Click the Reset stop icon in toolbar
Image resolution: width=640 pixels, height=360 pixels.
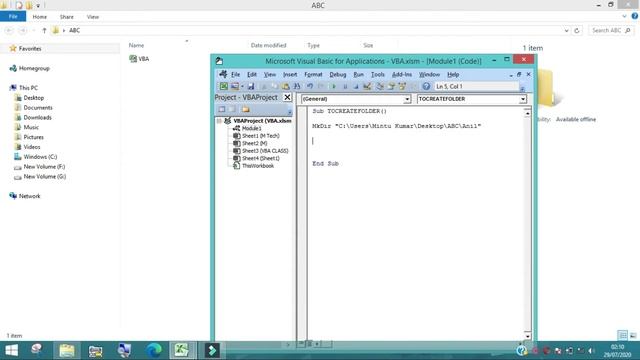coord(356,86)
